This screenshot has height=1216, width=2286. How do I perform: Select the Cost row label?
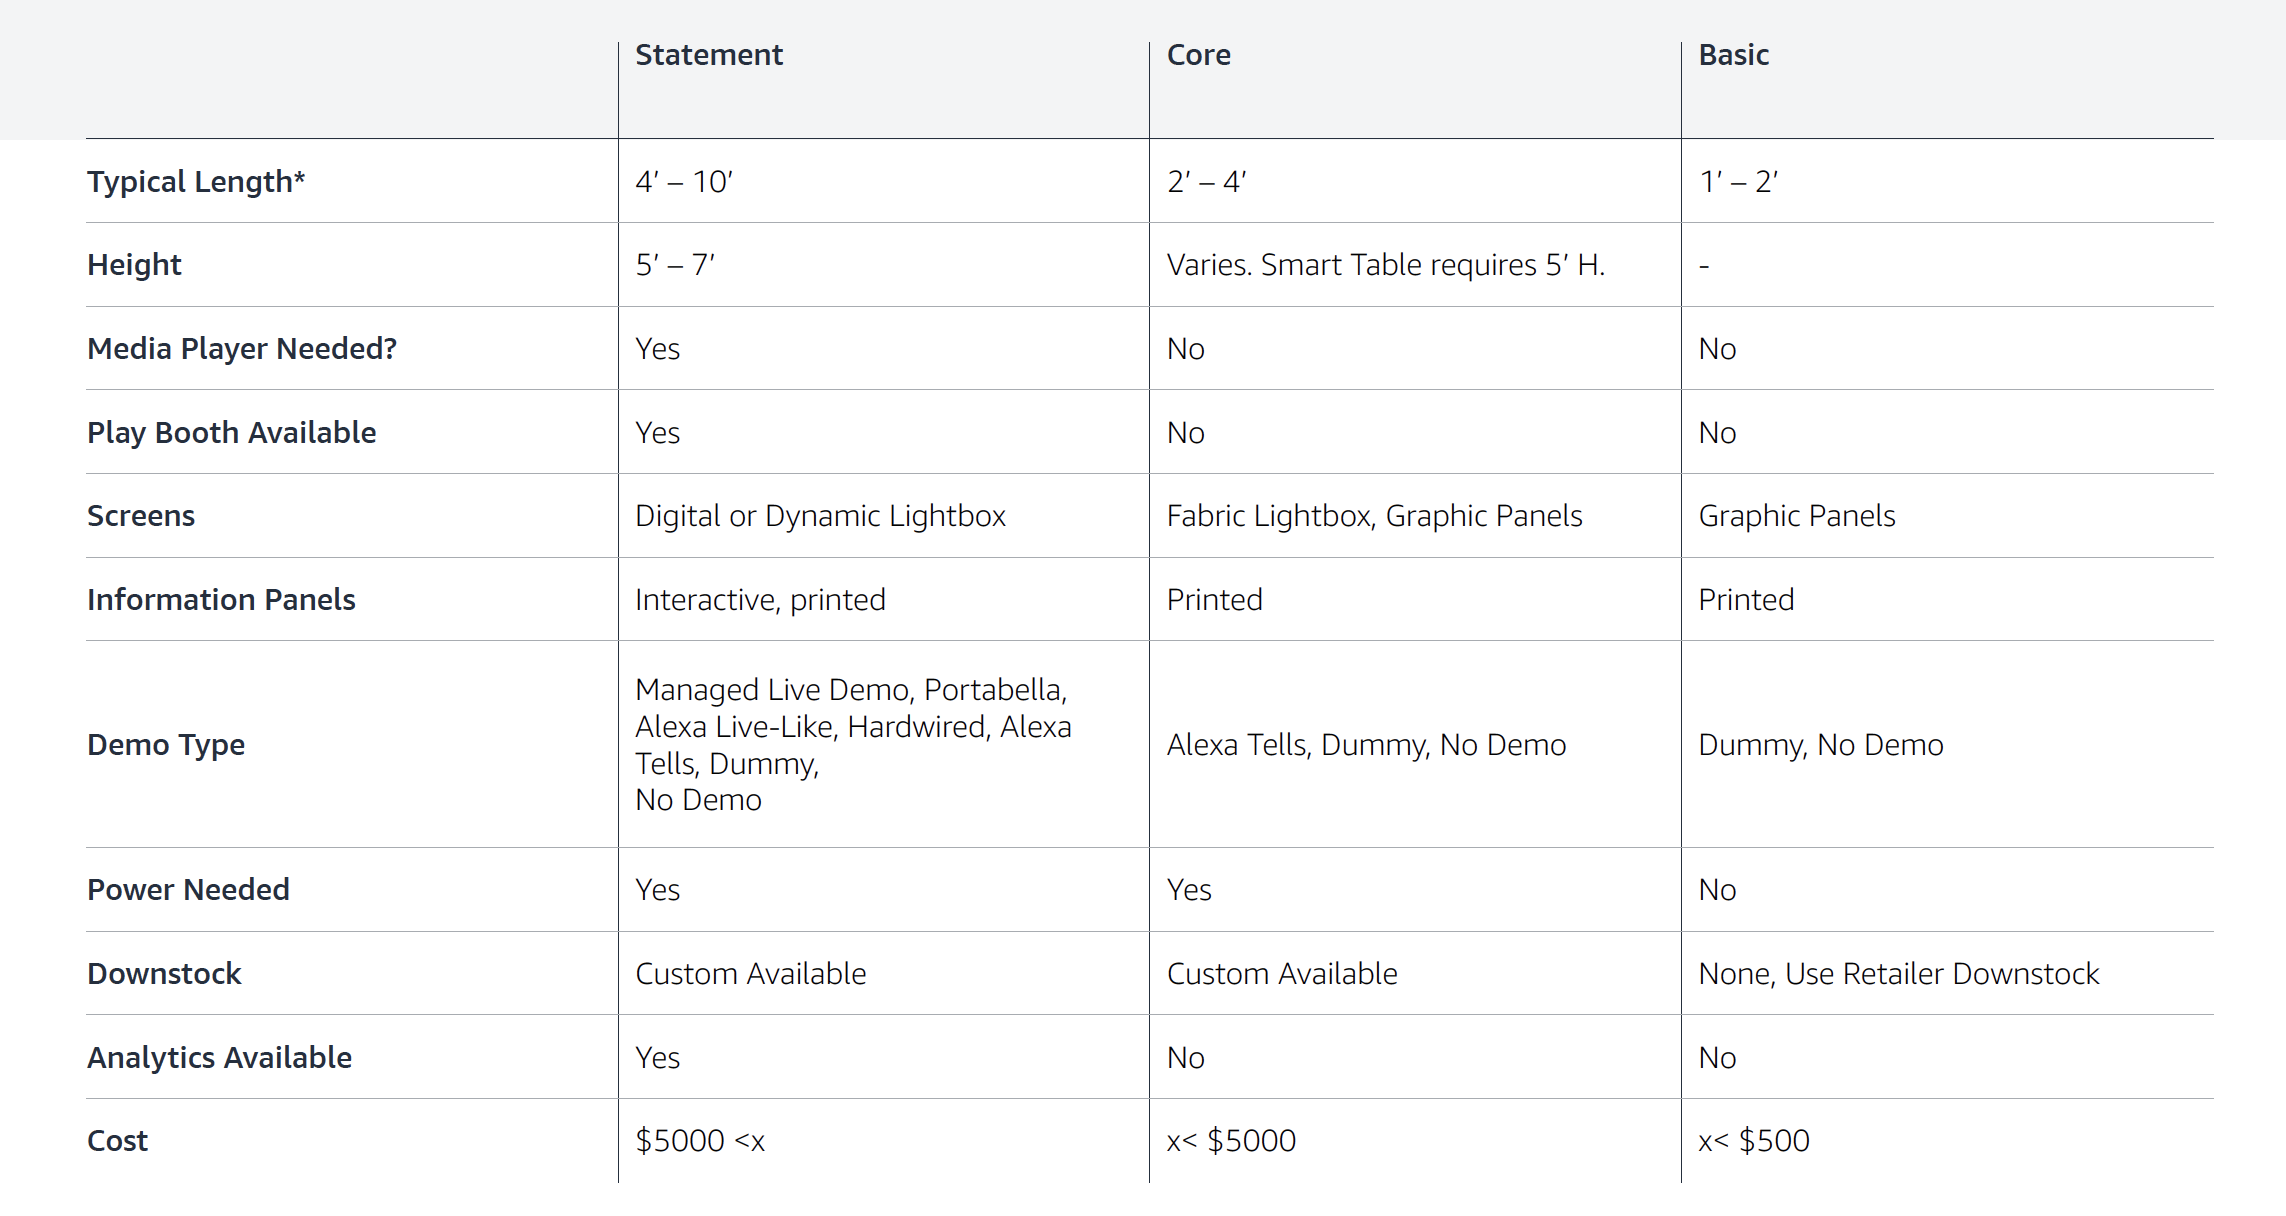(117, 1141)
